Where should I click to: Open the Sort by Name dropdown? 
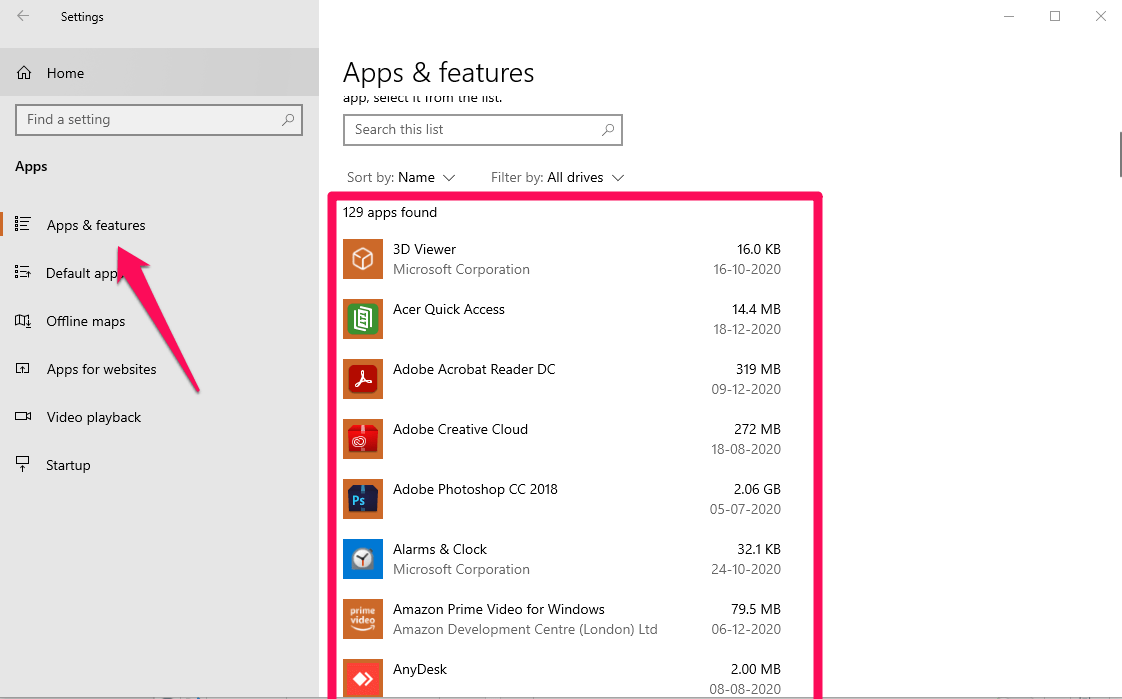[x=401, y=177]
